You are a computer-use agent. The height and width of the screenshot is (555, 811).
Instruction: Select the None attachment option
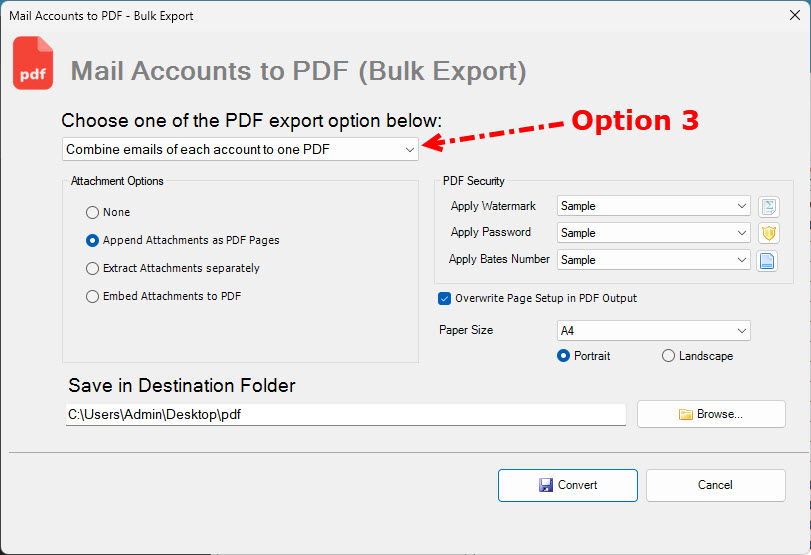pyautogui.click(x=93, y=212)
